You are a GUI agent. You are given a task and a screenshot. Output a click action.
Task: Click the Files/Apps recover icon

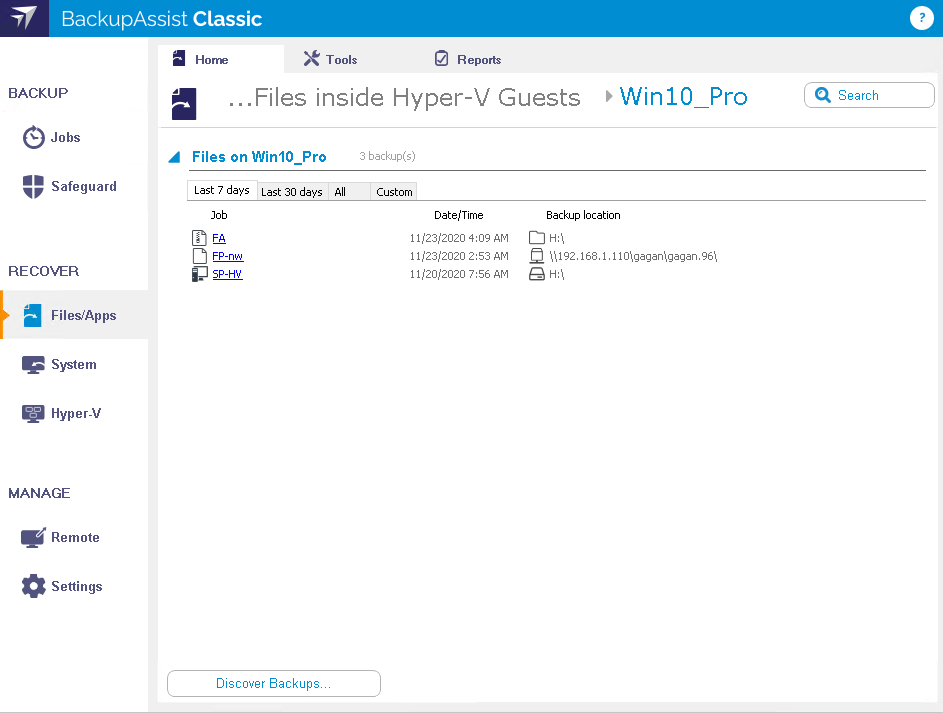pyautogui.click(x=32, y=315)
